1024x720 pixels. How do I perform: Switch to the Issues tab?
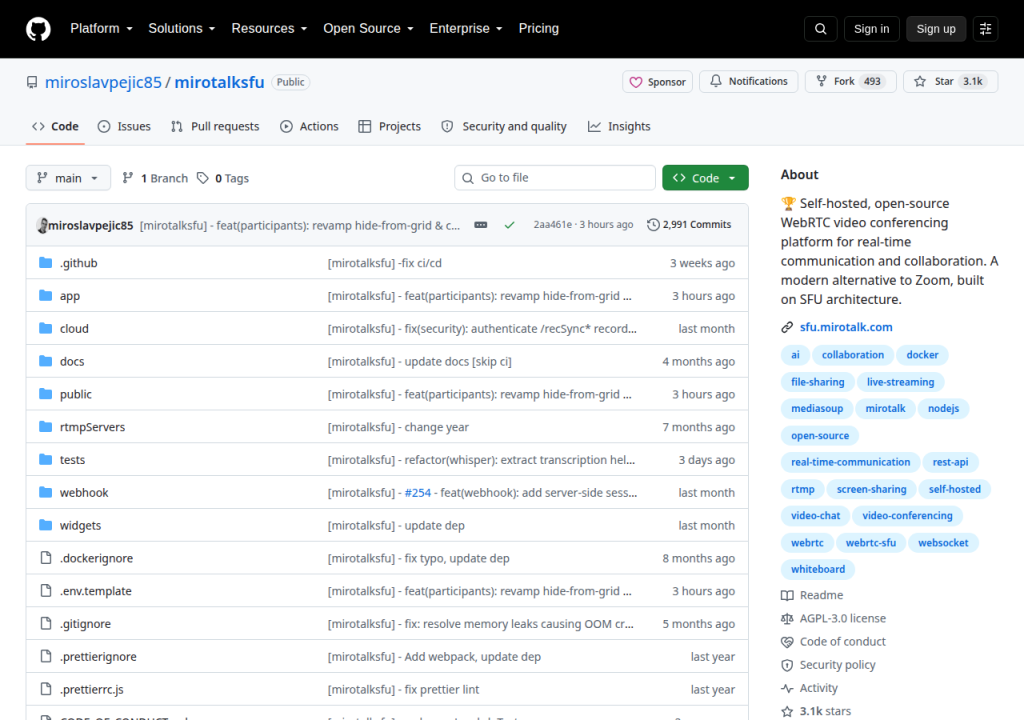click(x=124, y=127)
